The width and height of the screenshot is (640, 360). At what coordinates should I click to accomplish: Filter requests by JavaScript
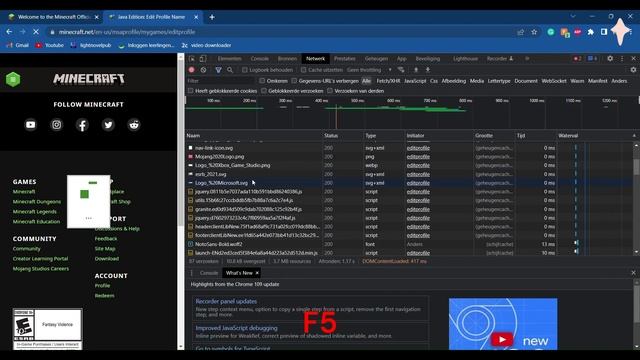tap(415, 81)
